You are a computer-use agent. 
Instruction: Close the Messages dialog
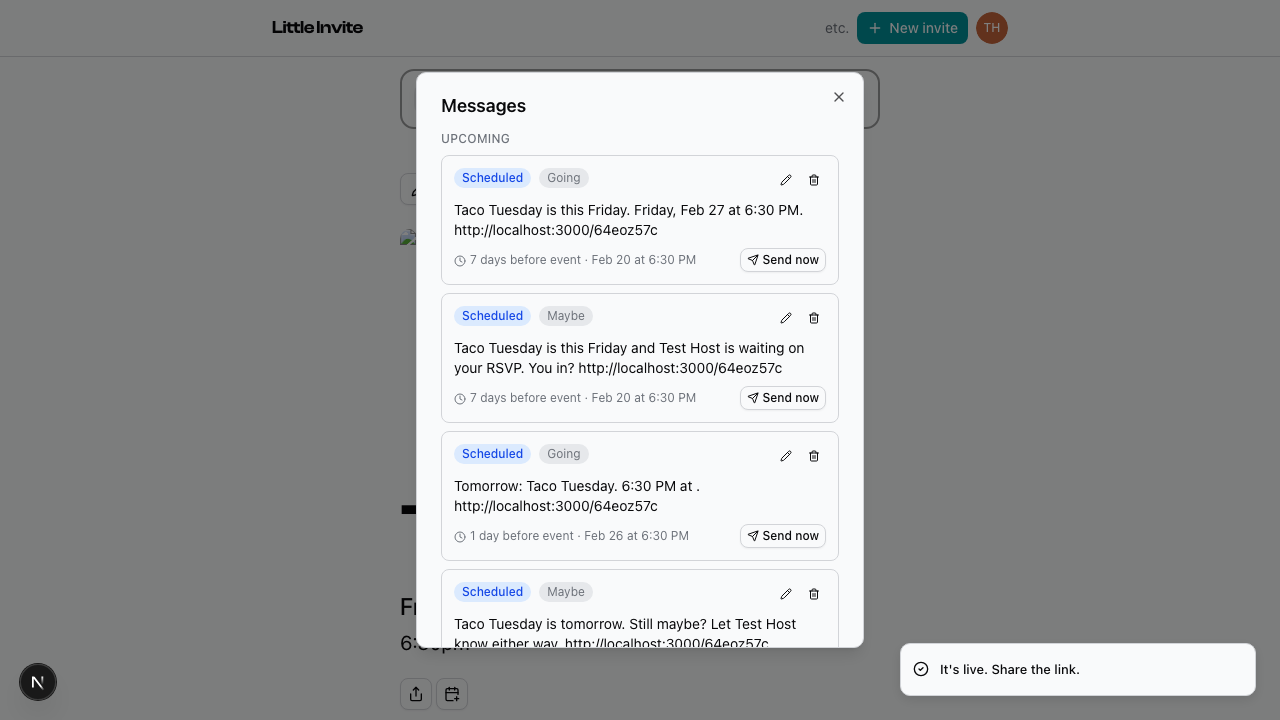click(839, 97)
